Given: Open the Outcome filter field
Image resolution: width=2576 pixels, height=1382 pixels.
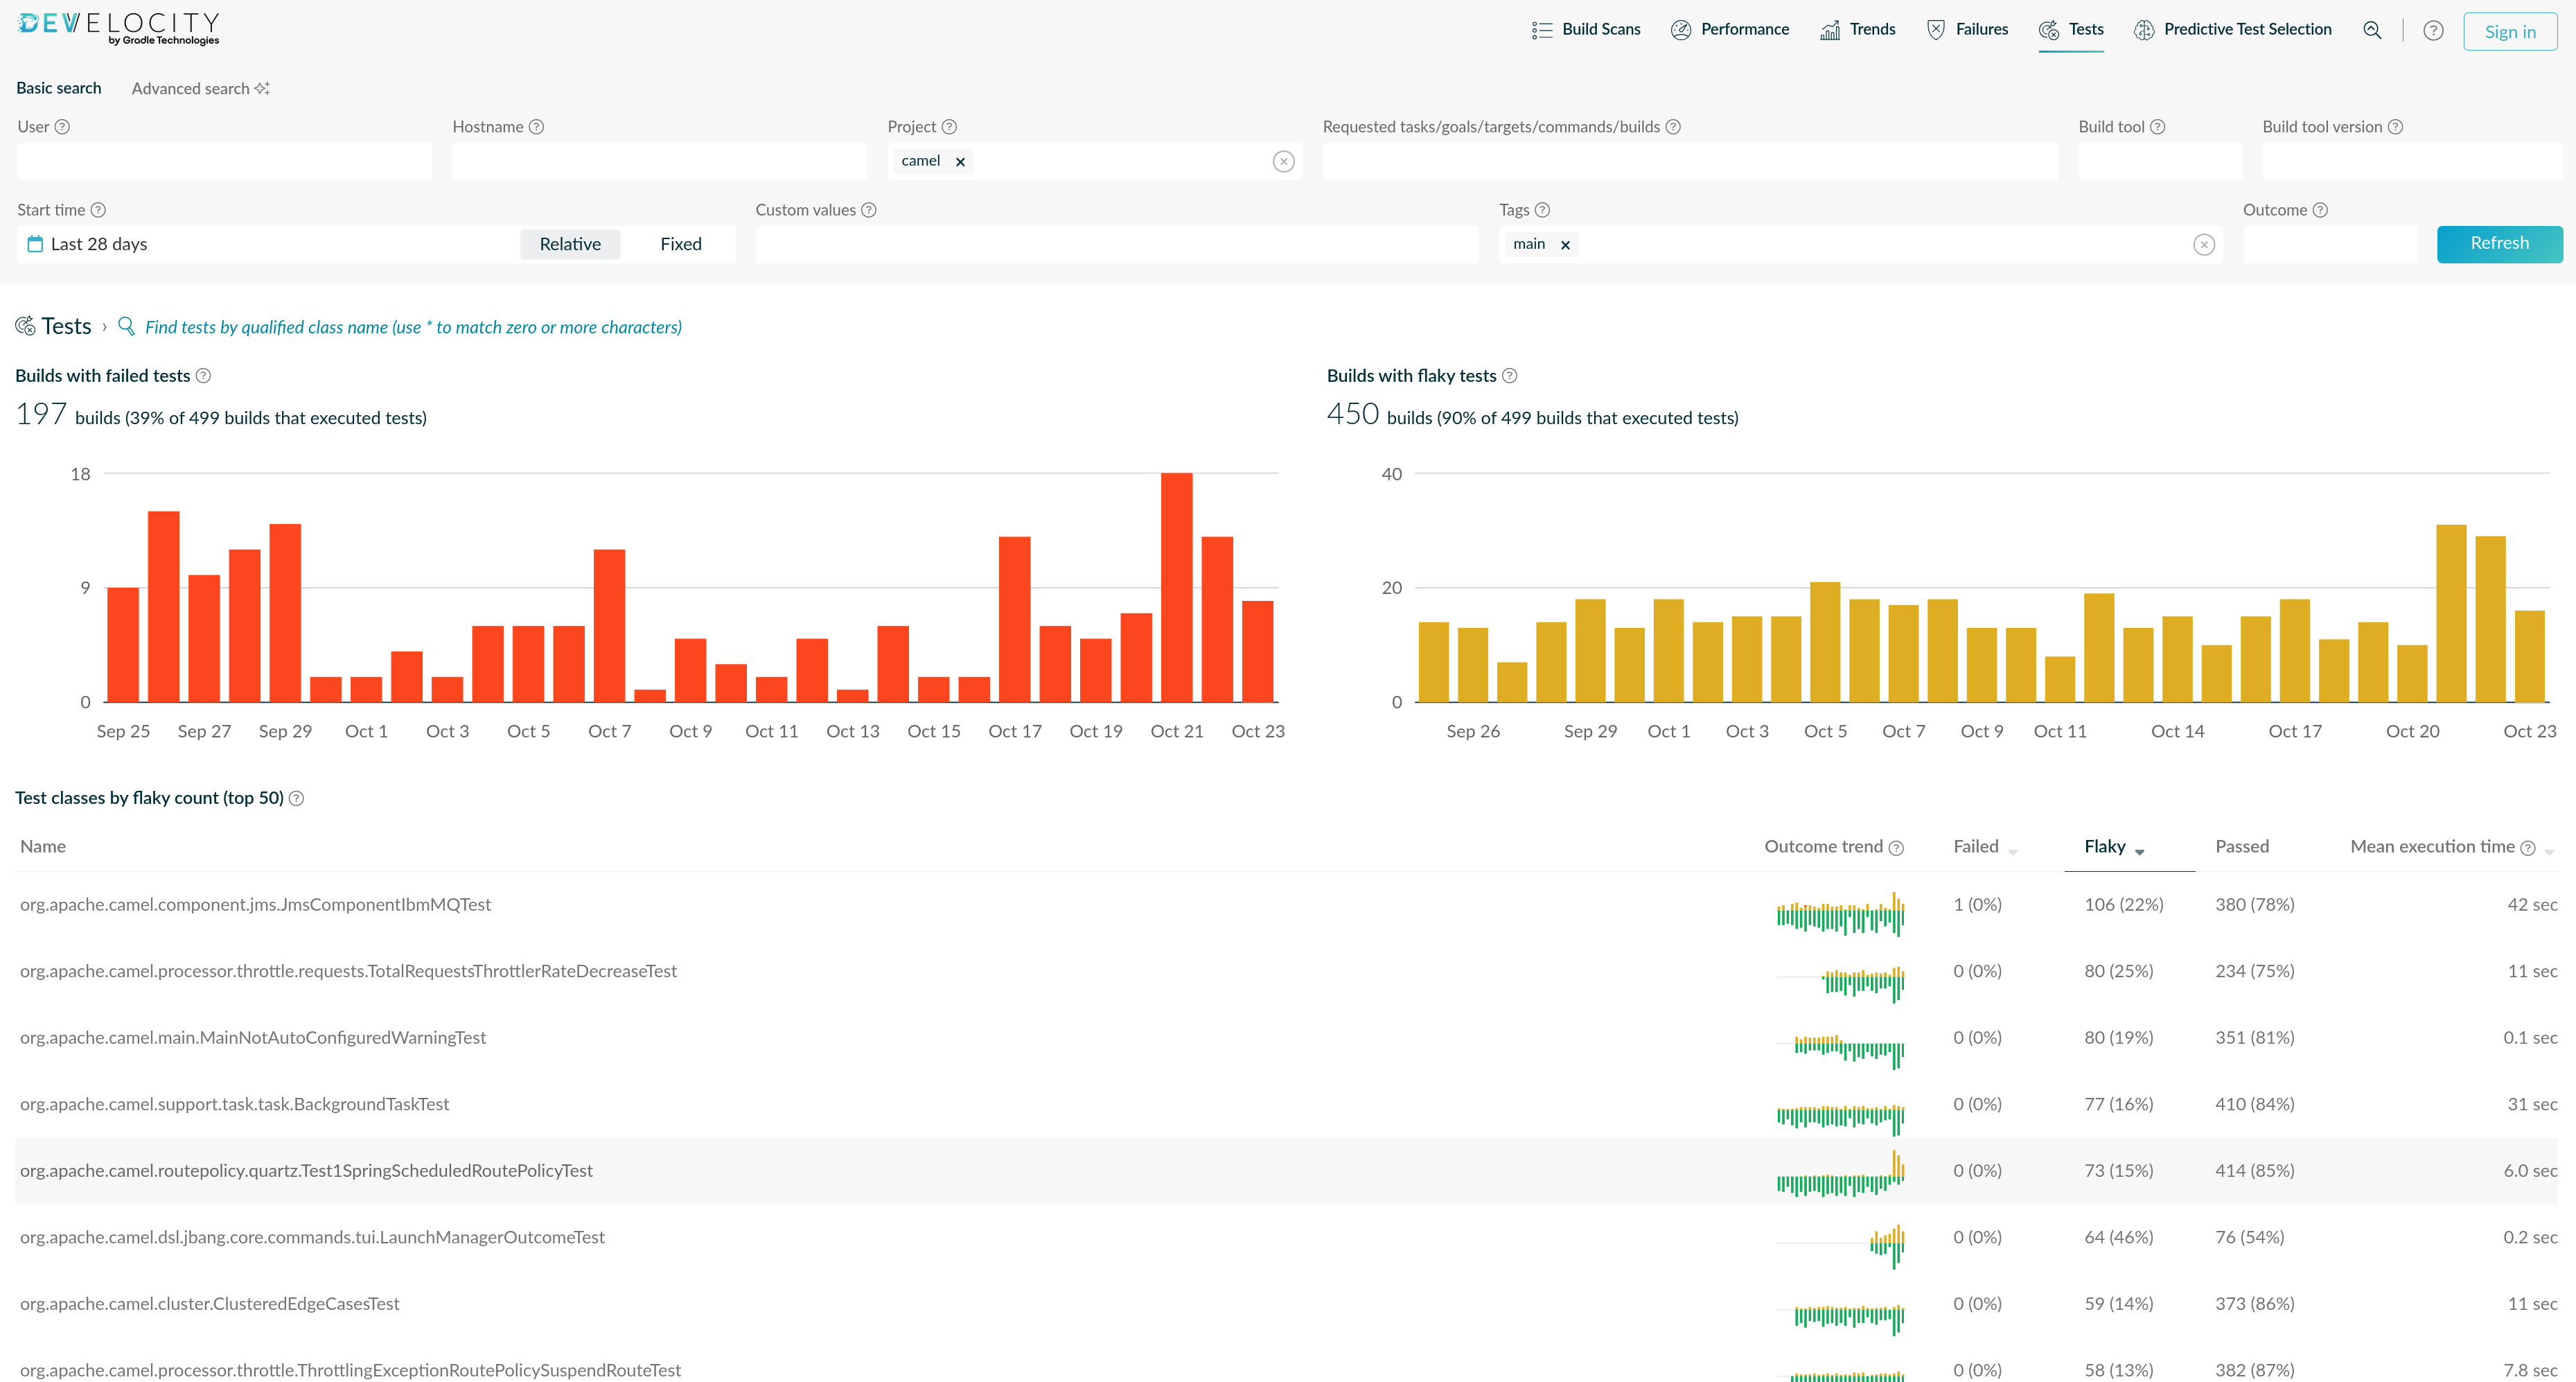Looking at the screenshot, I should pos(2329,244).
